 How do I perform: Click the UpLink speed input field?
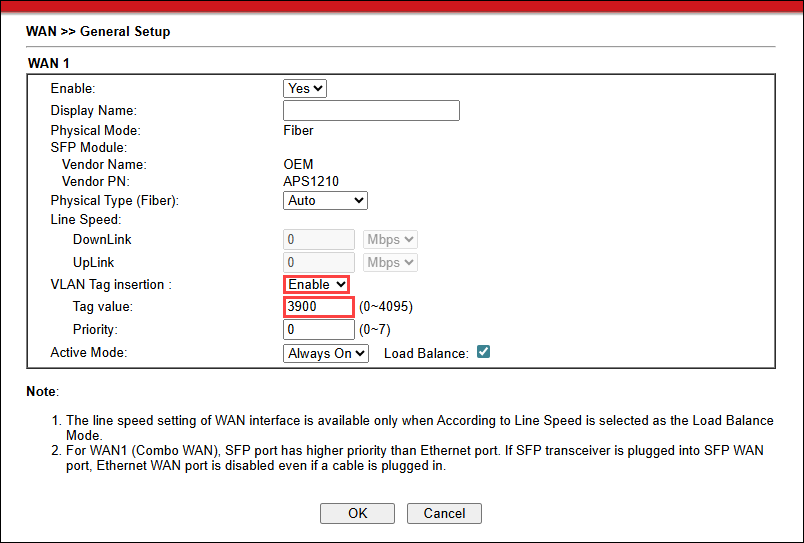tap(319, 263)
